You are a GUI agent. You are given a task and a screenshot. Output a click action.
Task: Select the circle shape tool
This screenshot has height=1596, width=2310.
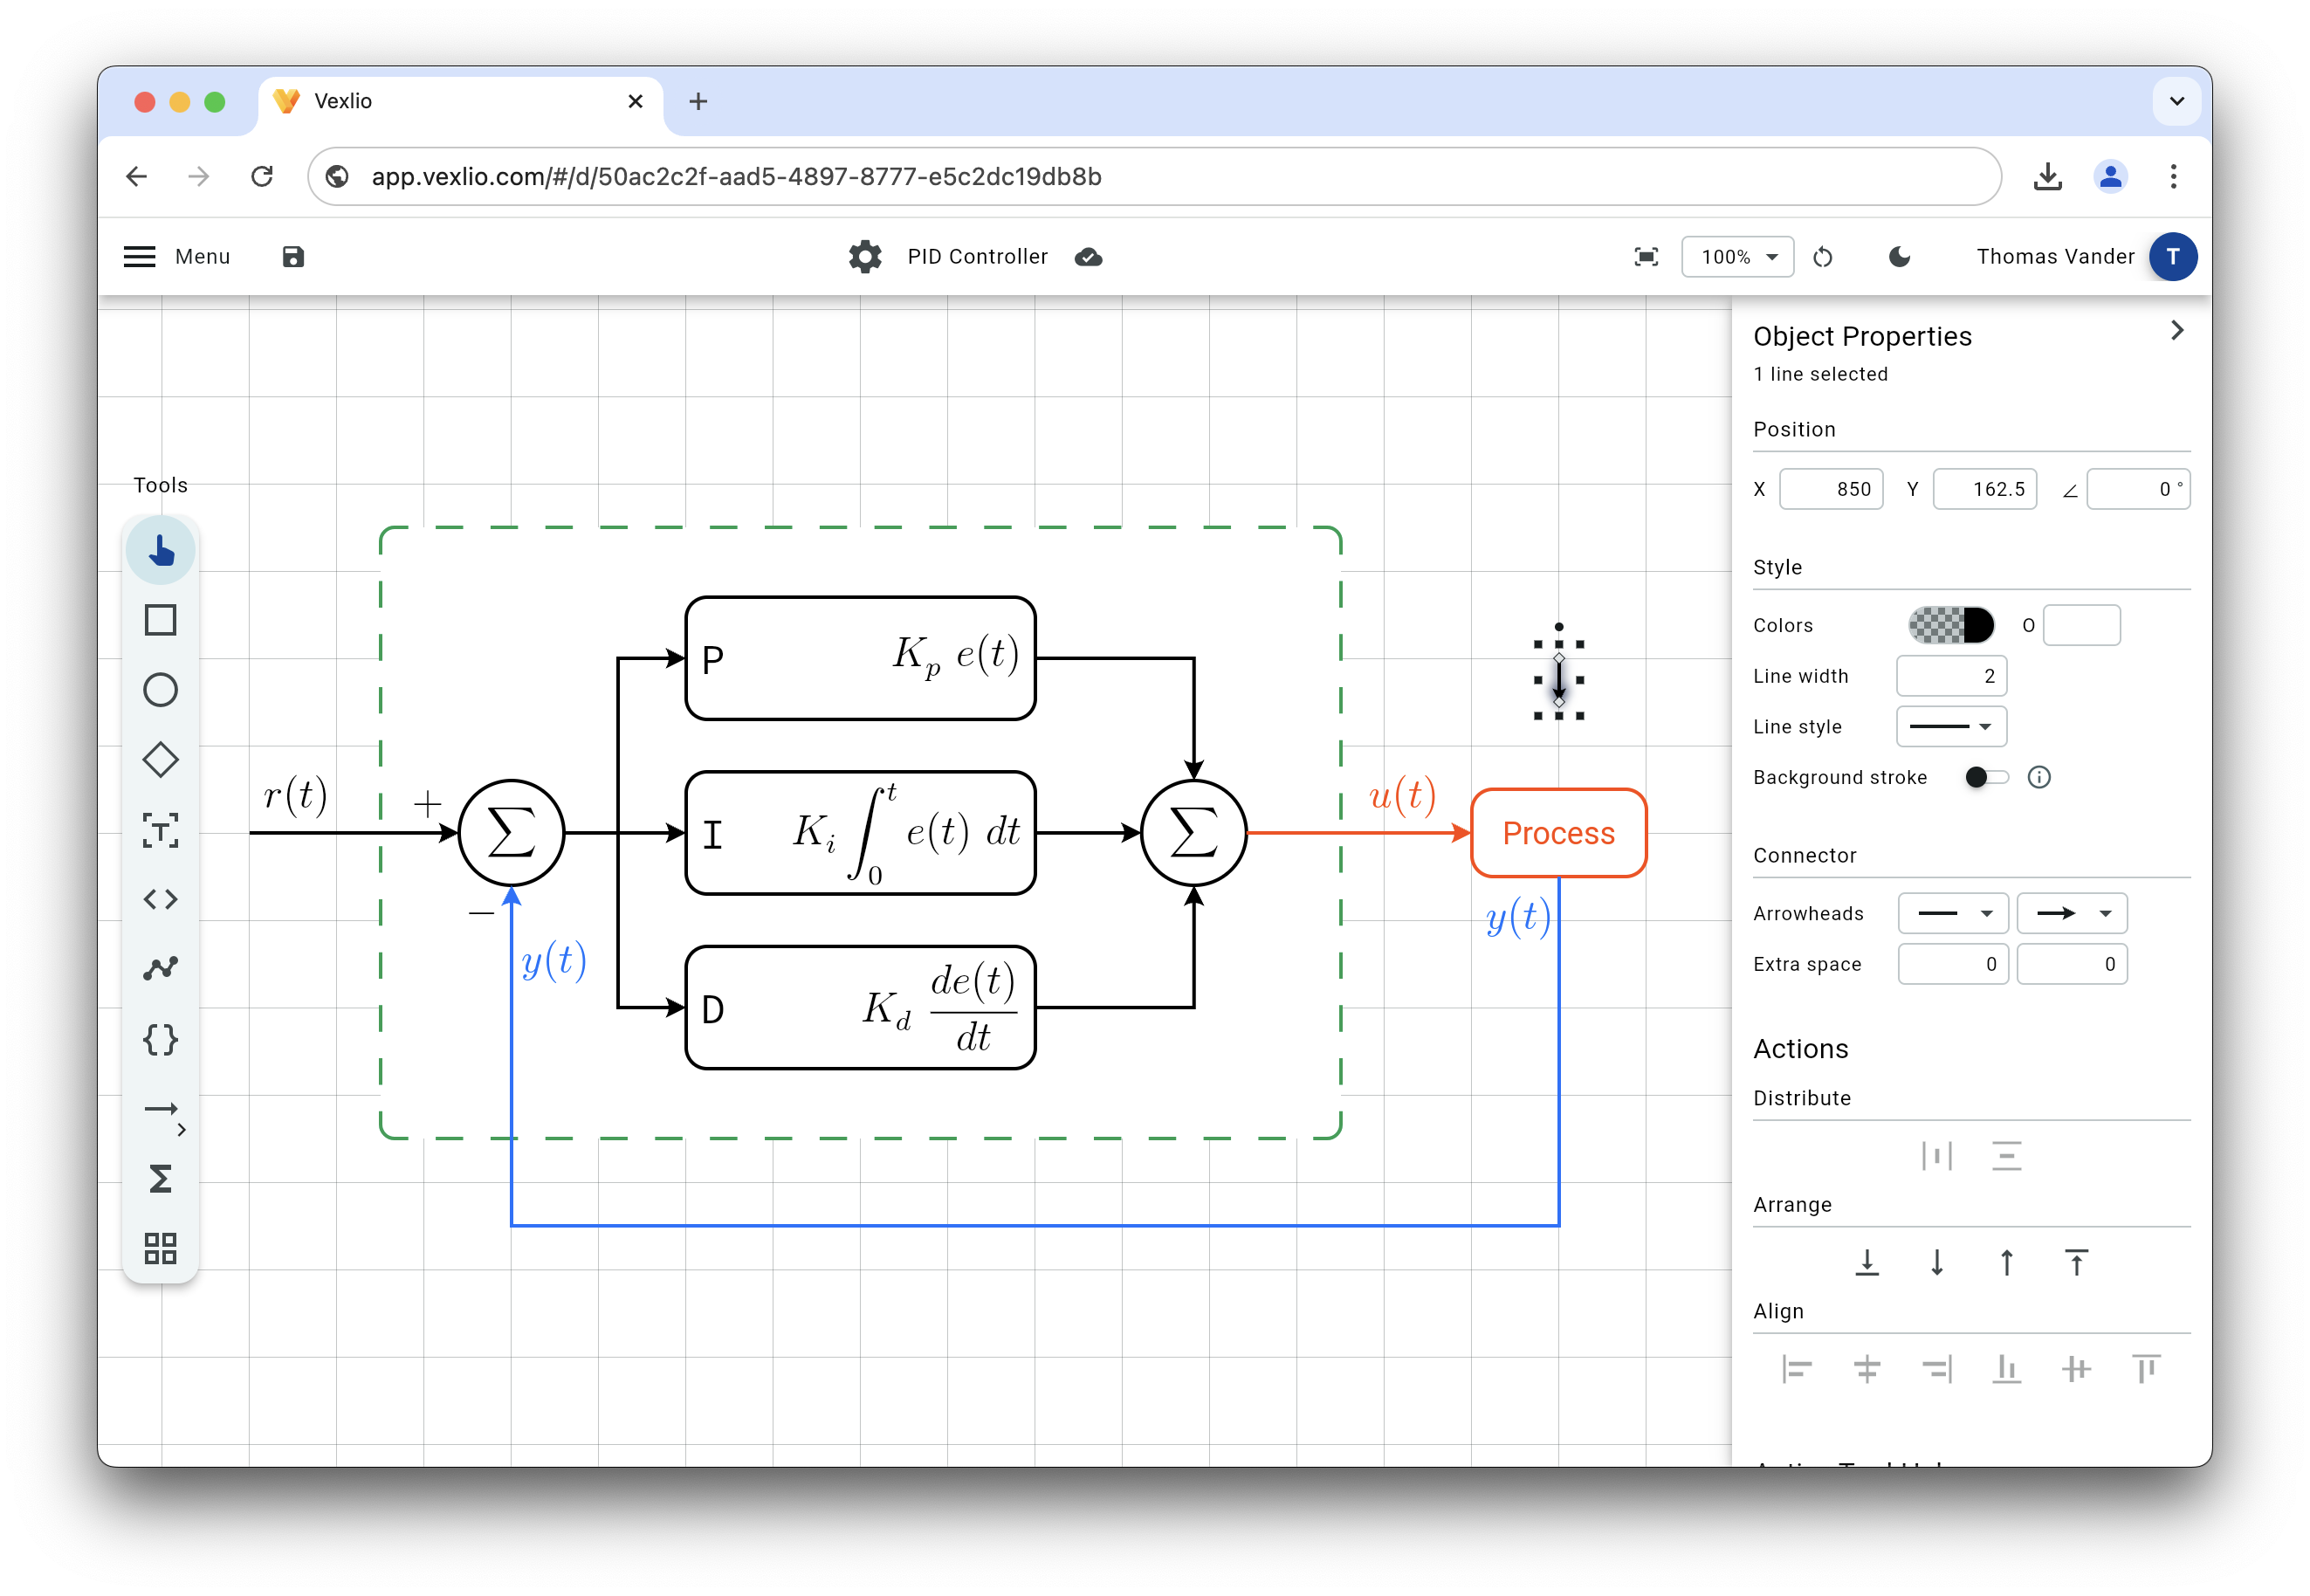point(160,691)
